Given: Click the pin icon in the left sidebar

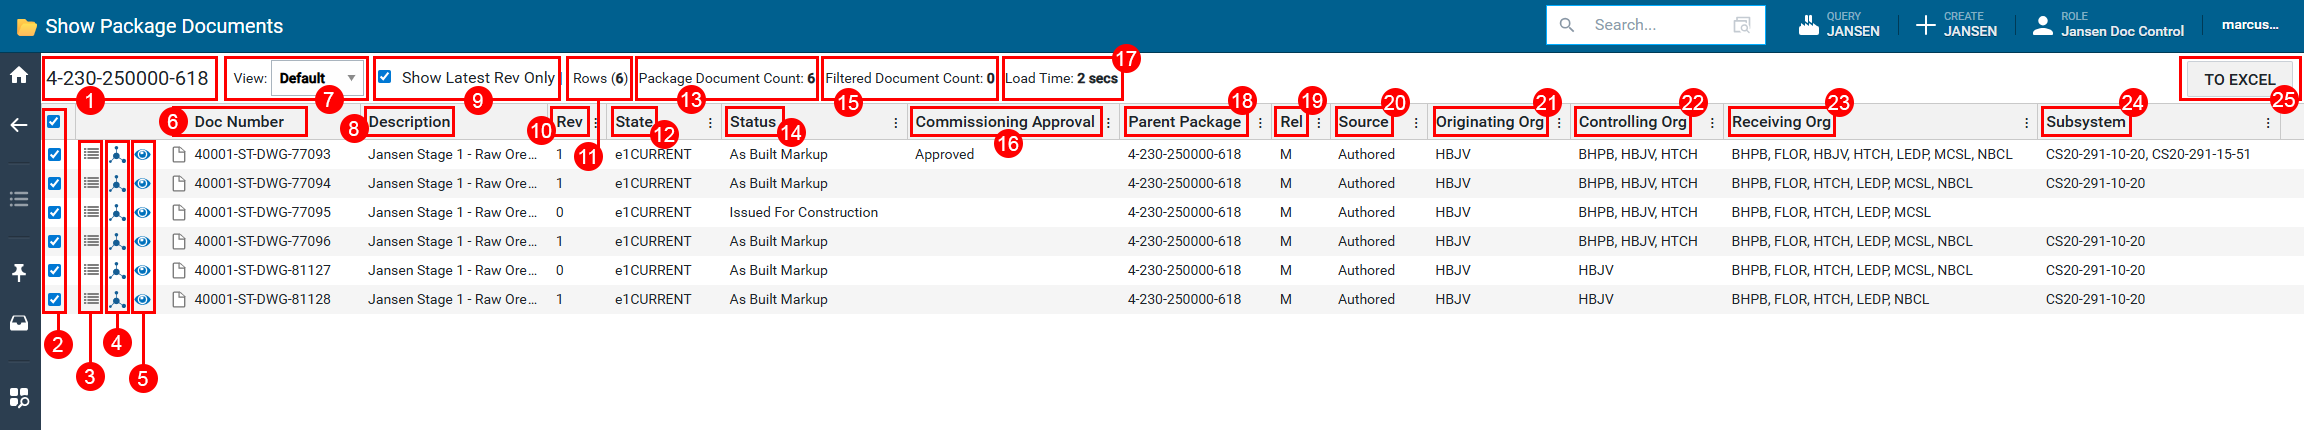Looking at the screenshot, I should tap(19, 273).
